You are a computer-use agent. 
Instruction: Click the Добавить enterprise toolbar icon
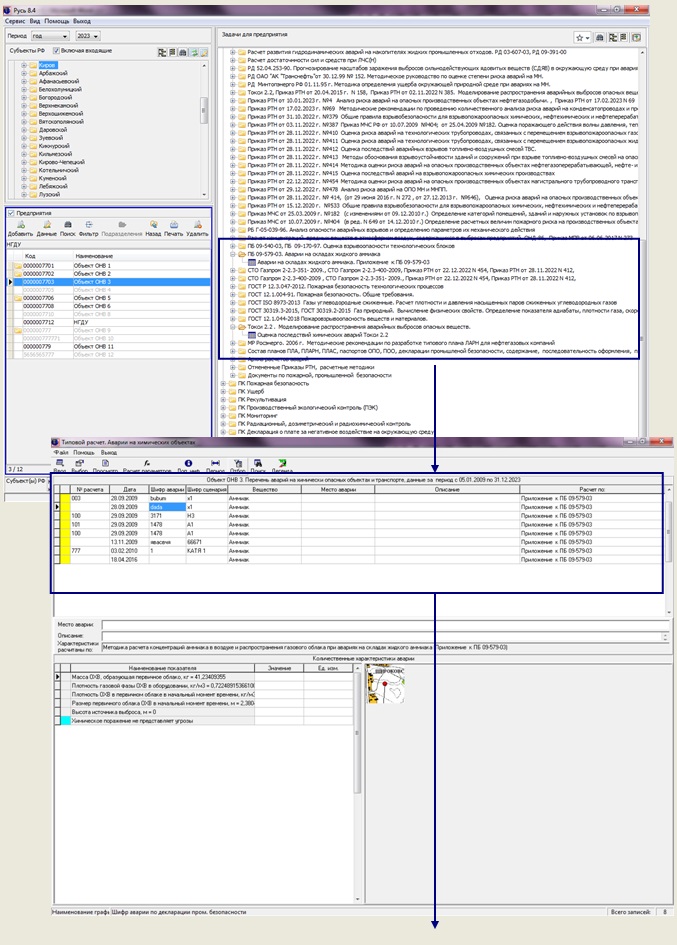tap(19, 225)
